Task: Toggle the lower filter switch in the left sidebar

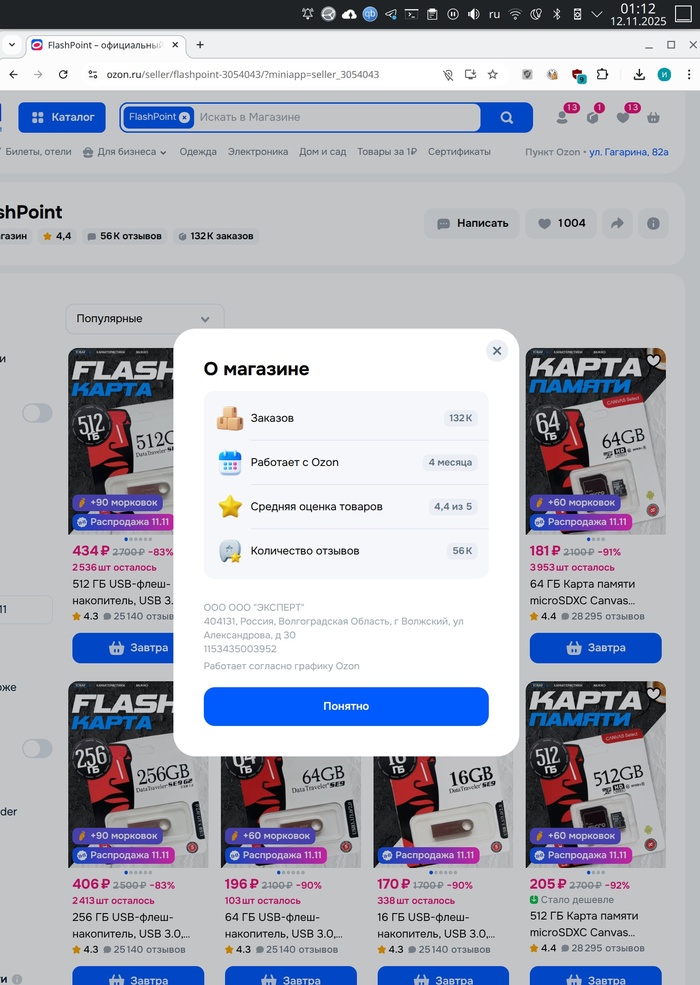Action: tap(37, 748)
